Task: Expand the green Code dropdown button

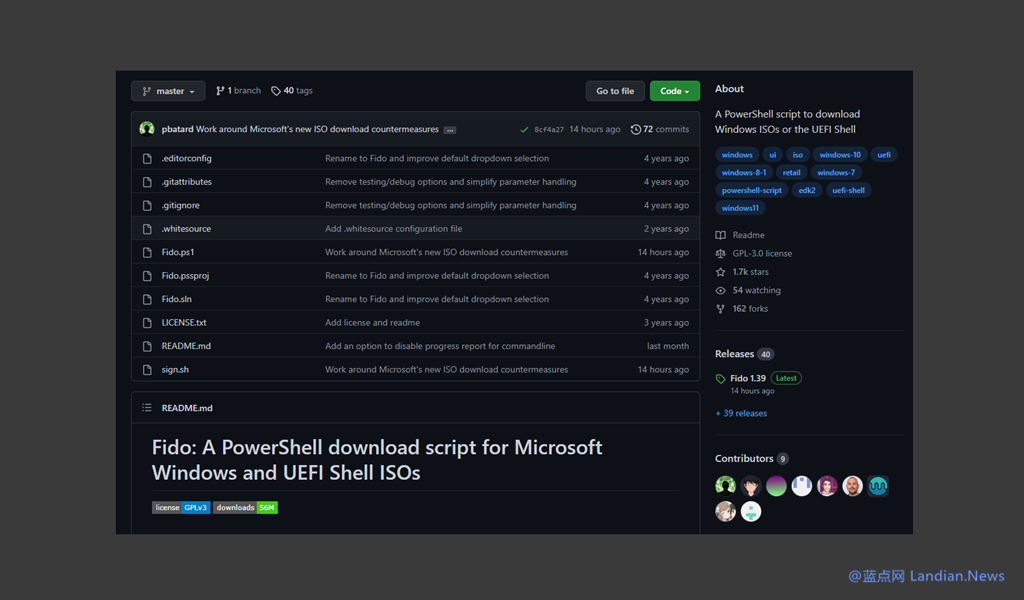Action: (674, 91)
